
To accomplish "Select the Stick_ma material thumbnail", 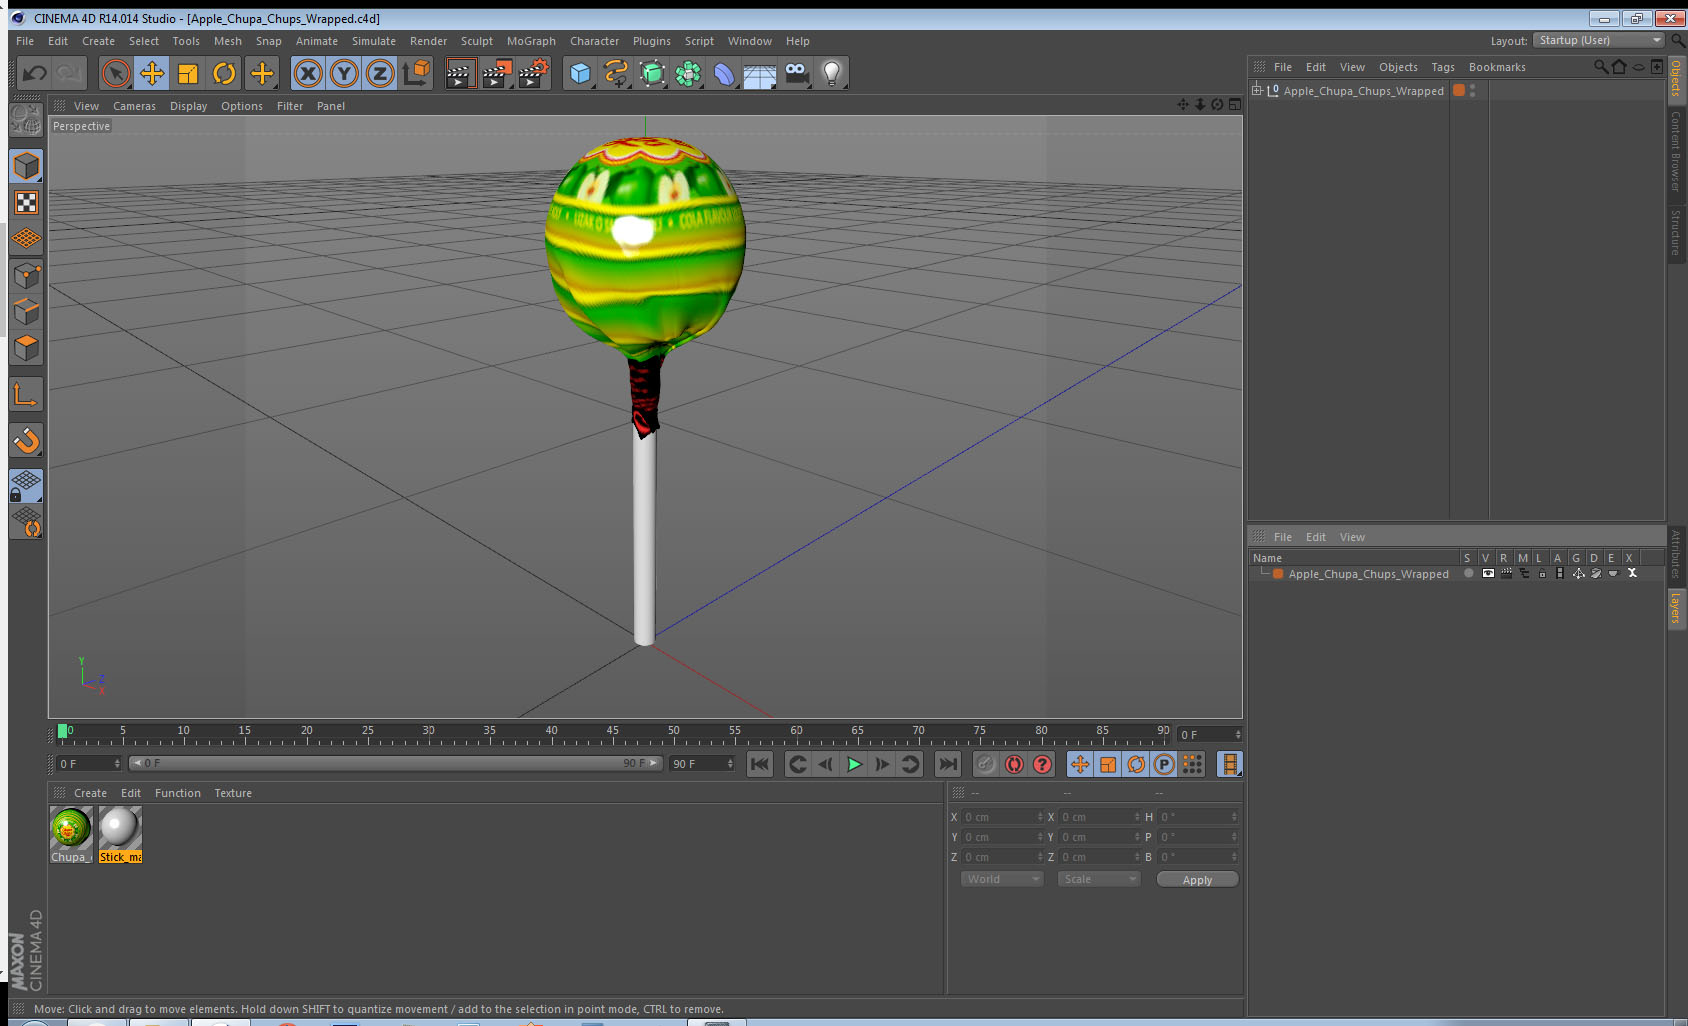I will tap(120, 835).
